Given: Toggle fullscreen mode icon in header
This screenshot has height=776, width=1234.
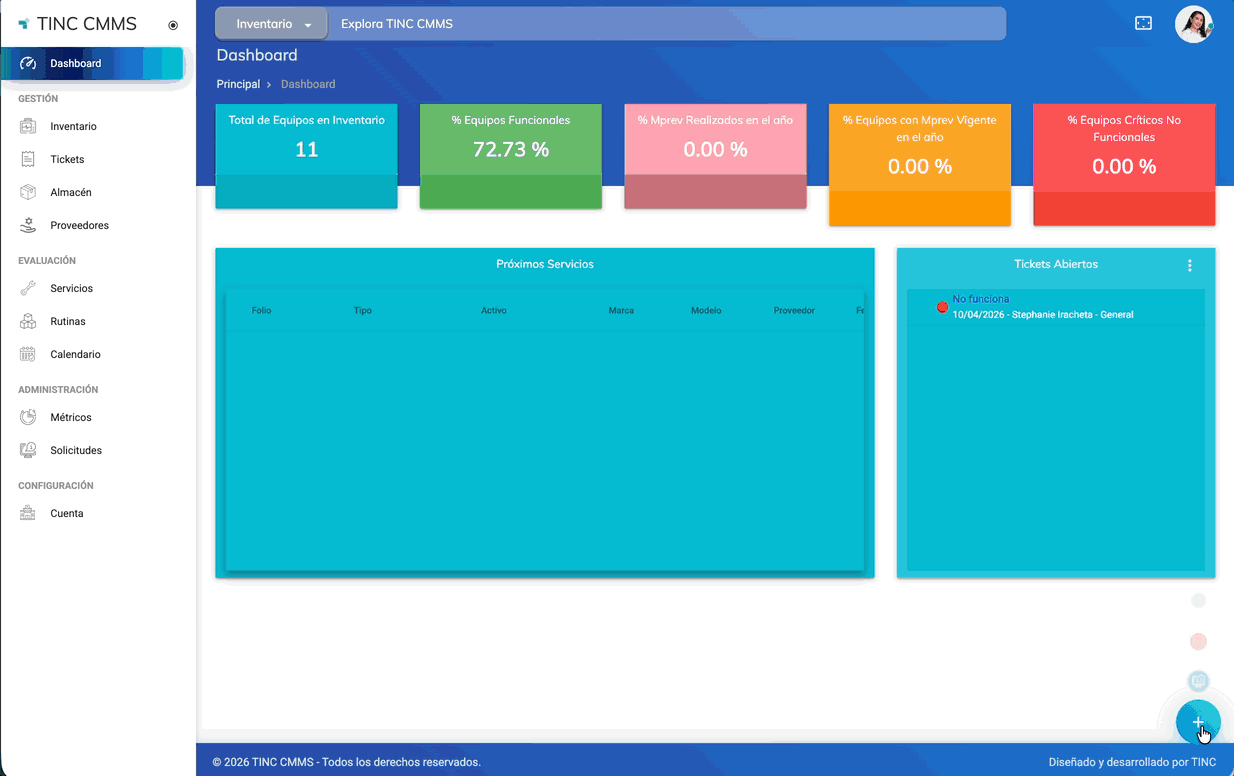Looking at the screenshot, I should 1143,23.
